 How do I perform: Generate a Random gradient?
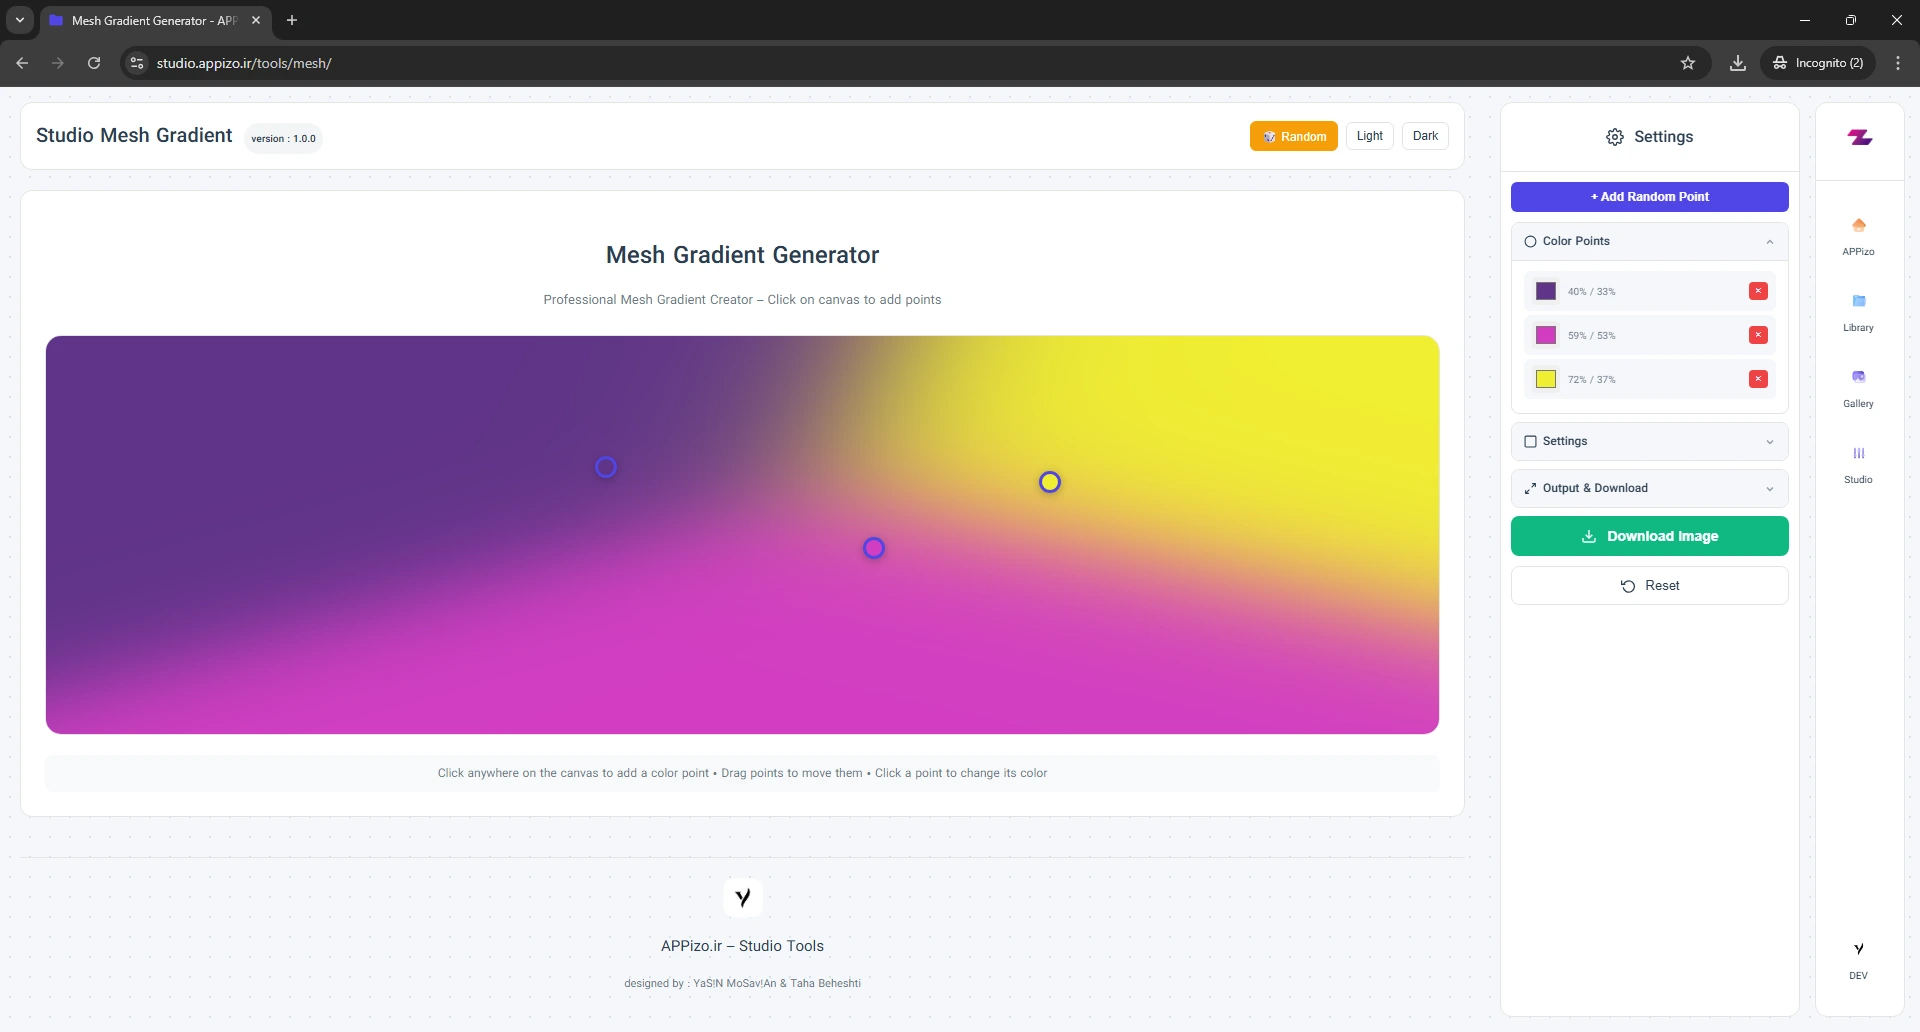click(1294, 136)
